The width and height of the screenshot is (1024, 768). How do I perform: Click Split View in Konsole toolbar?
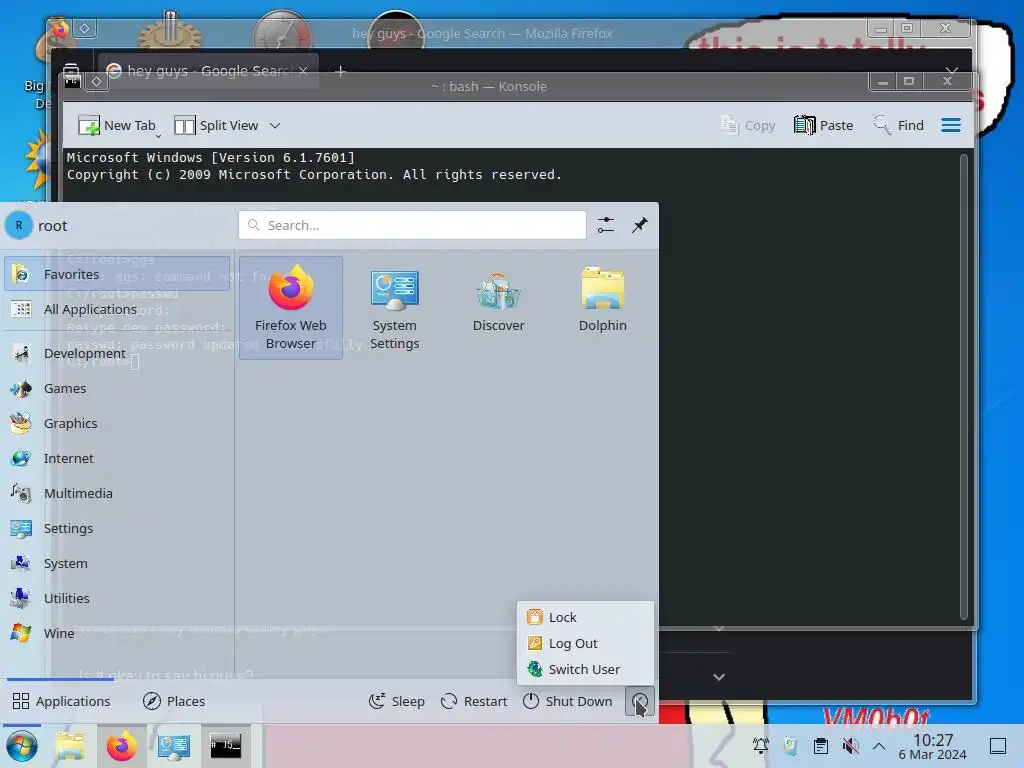point(216,125)
